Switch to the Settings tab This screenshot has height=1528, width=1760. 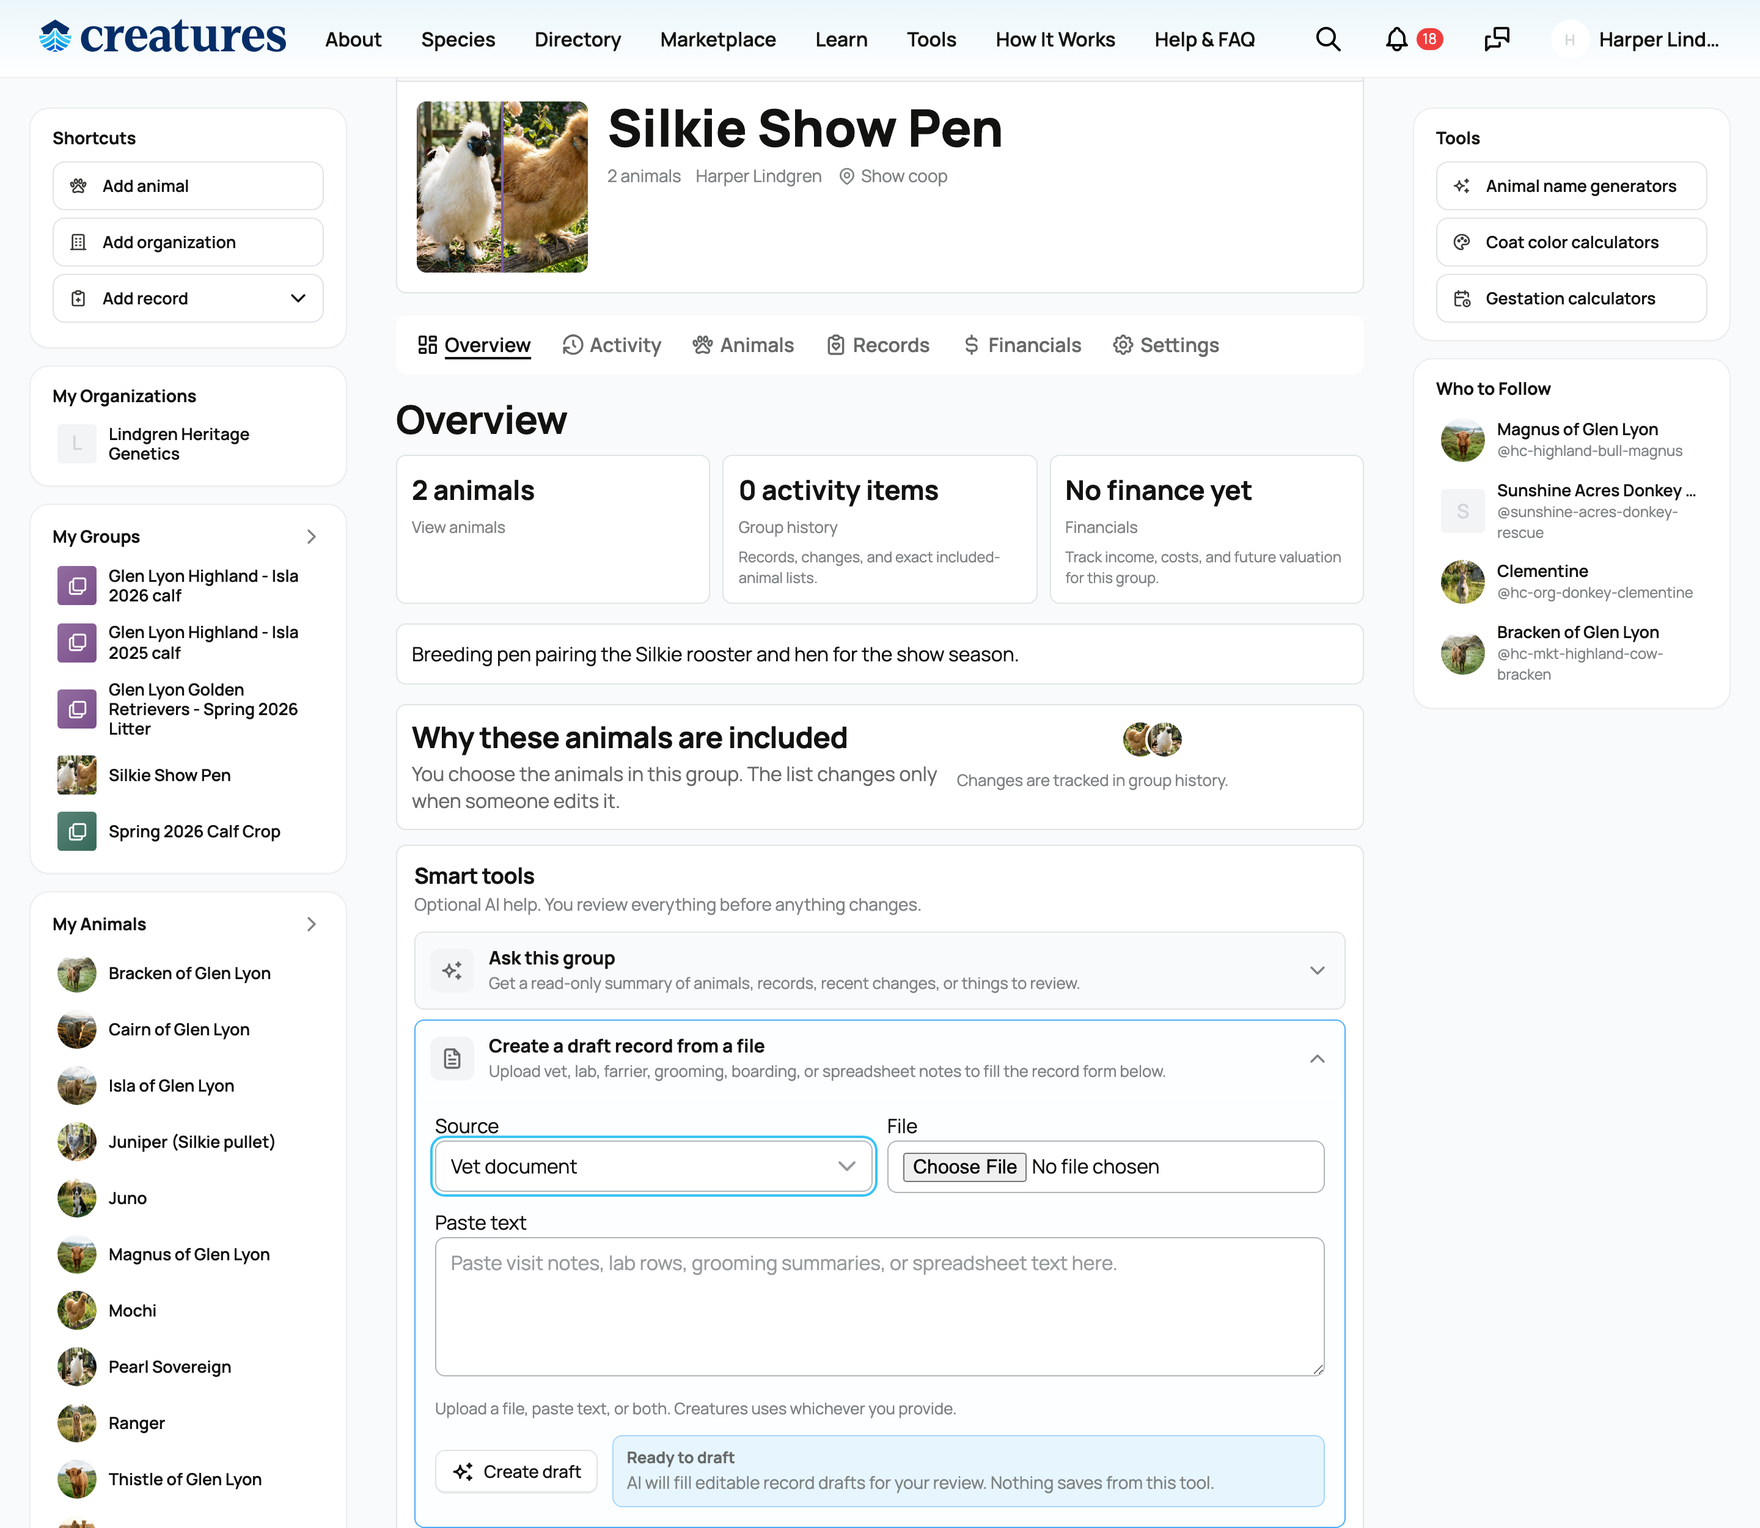coord(1166,345)
